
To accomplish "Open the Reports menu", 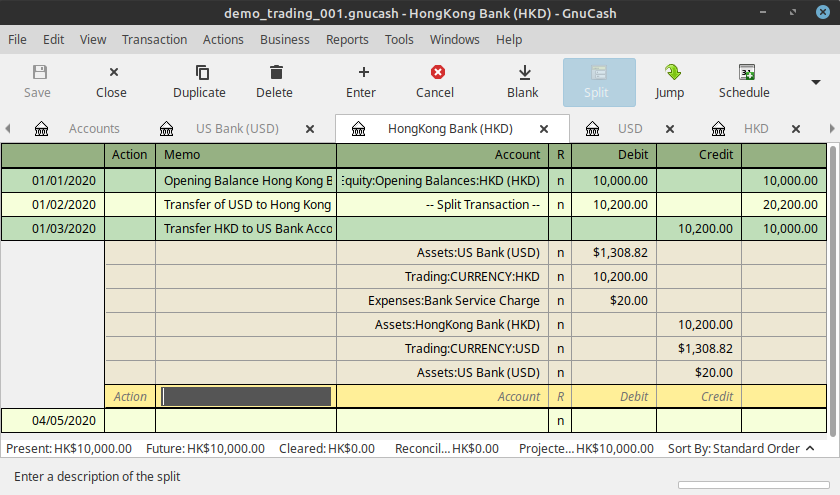I will point(347,39).
